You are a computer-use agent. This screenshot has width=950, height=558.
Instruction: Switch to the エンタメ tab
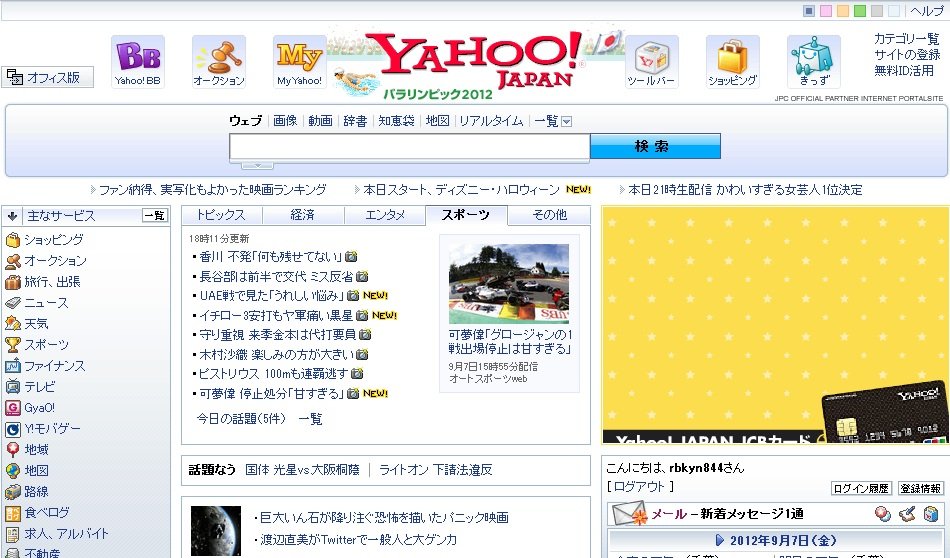coord(385,215)
